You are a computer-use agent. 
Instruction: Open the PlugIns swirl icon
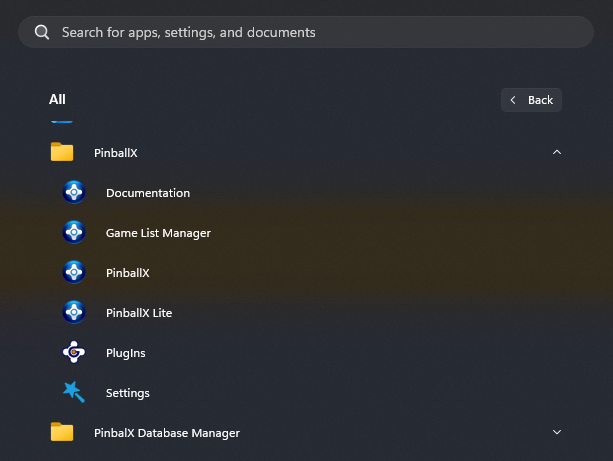click(74, 352)
